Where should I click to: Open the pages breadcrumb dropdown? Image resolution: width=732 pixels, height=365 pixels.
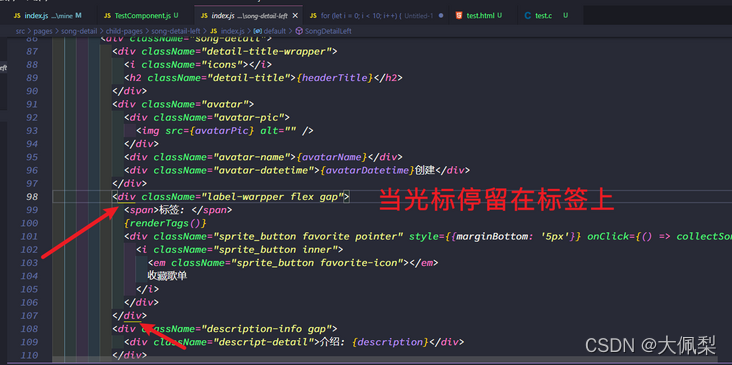point(42,31)
